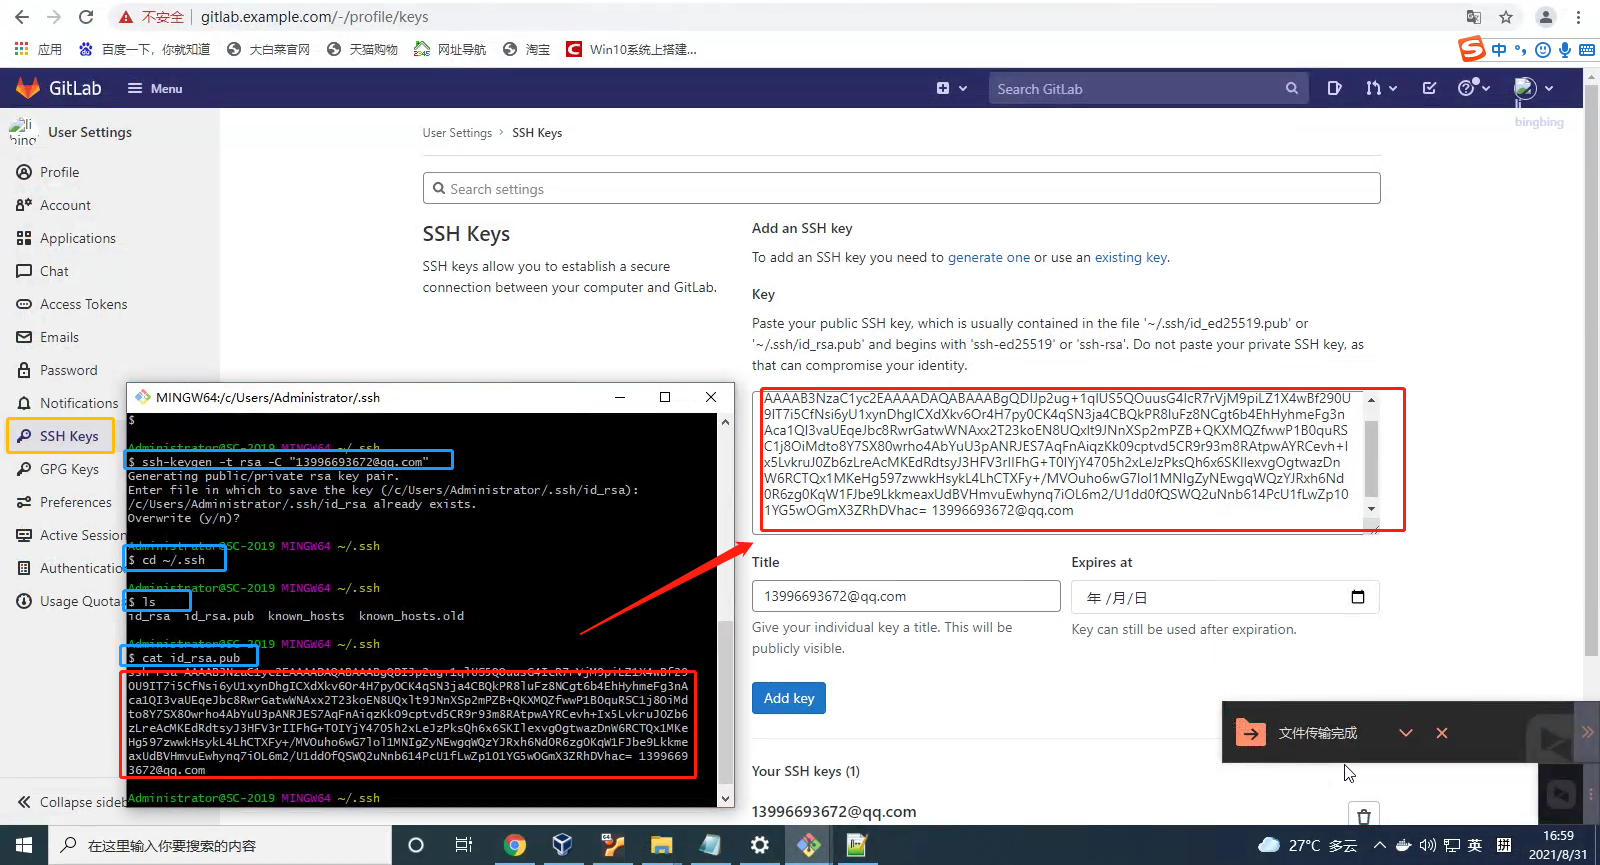This screenshot has height=865, width=1600.
Task: Click the key Title input field
Action: click(906, 596)
